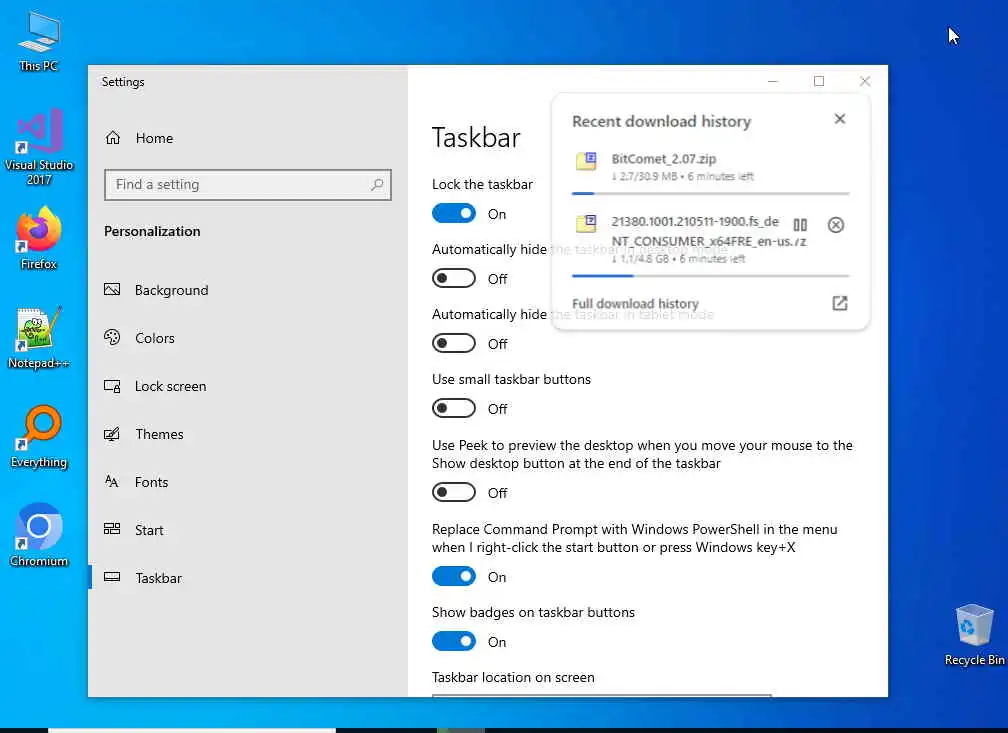Open Themes settings page
Image resolution: width=1008 pixels, height=733 pixels.
159,434
